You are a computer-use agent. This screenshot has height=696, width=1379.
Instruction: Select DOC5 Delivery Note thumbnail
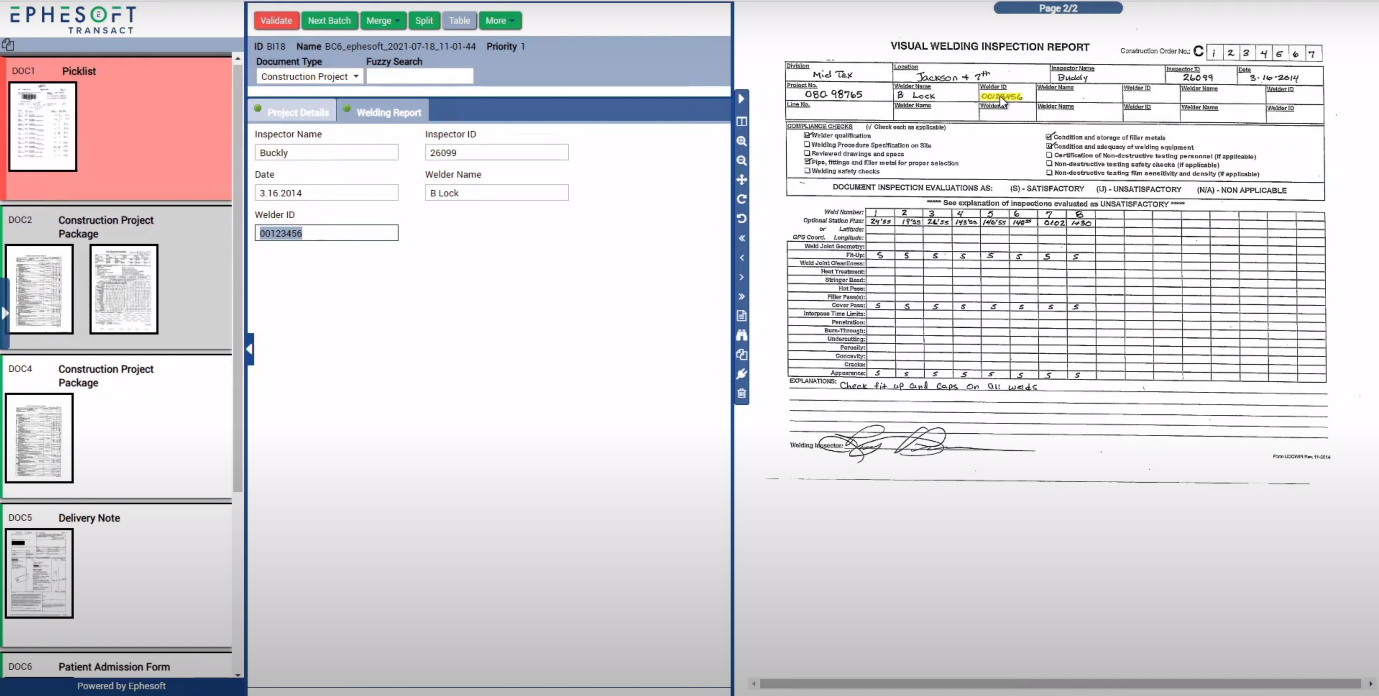(x=39, y=573)
